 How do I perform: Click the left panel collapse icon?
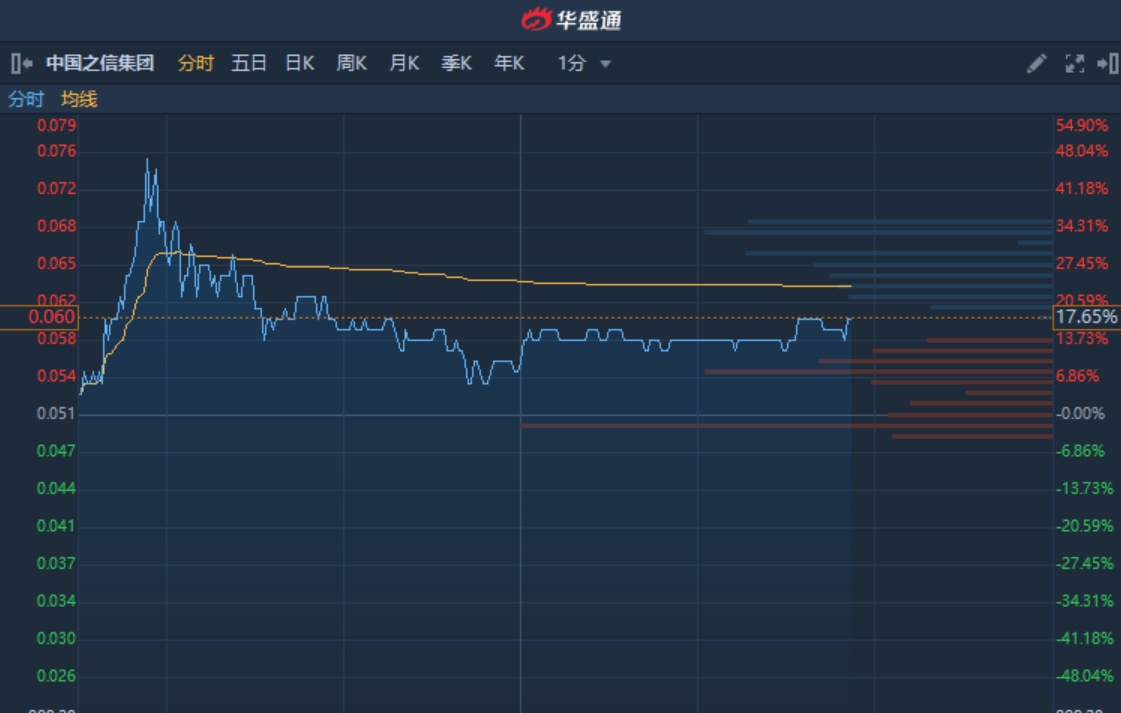coord(21,64)
